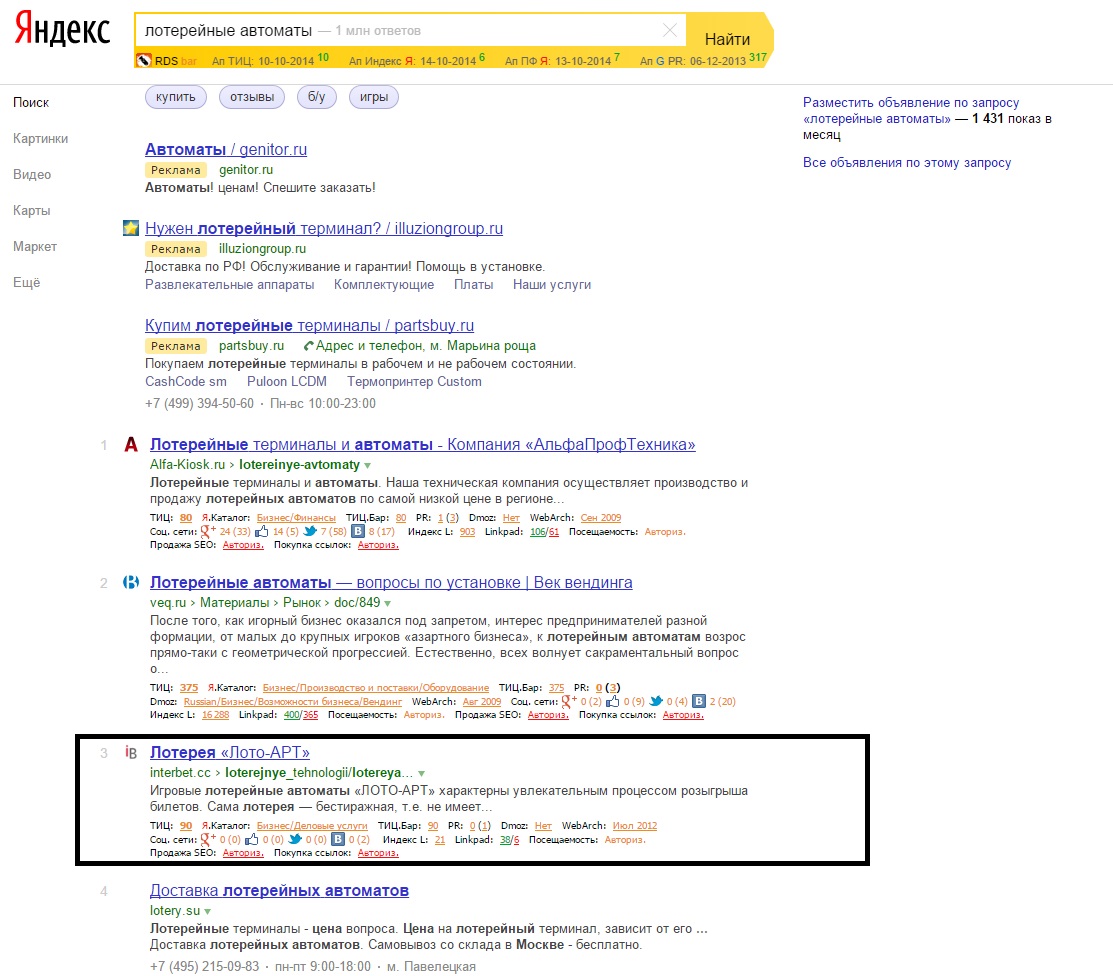Click Twitter bird icon in veq.ru stats
This screenshot has height=976, width=1113.
657,701
